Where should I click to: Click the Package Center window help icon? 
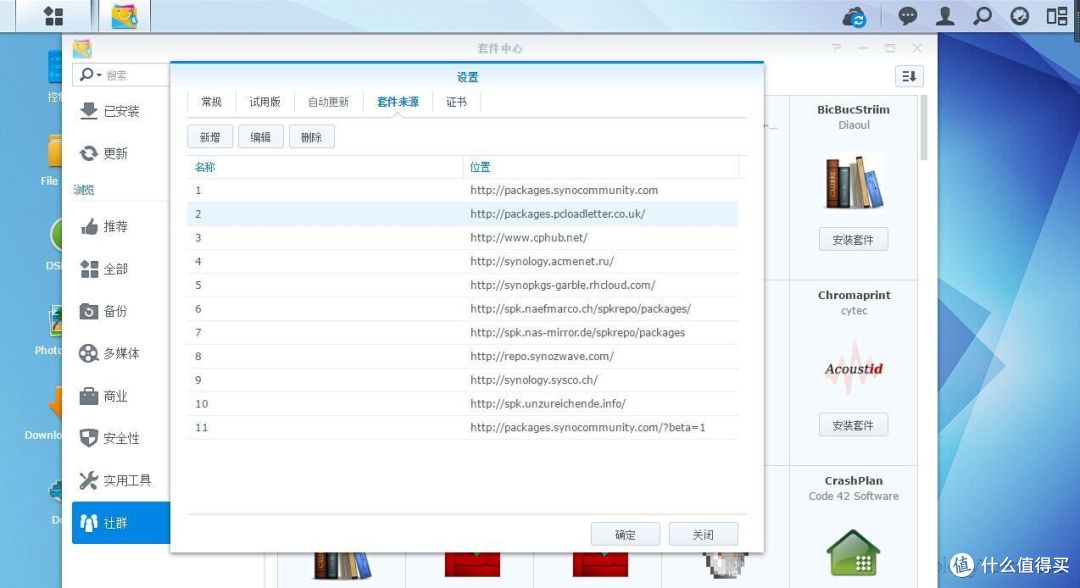pyautogui.click(x=836, y=48)
